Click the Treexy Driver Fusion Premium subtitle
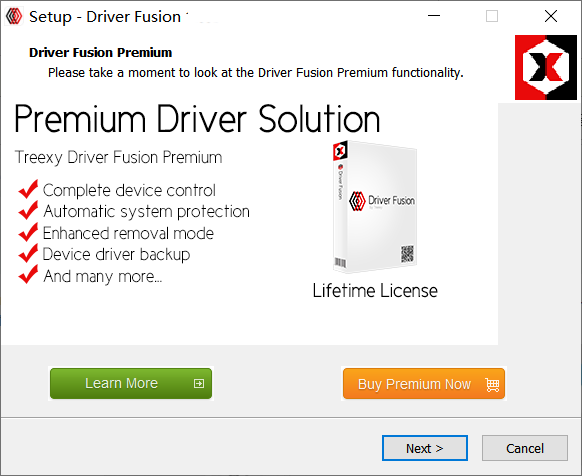This screenshot has height=476, width=582. click(118, 157)
